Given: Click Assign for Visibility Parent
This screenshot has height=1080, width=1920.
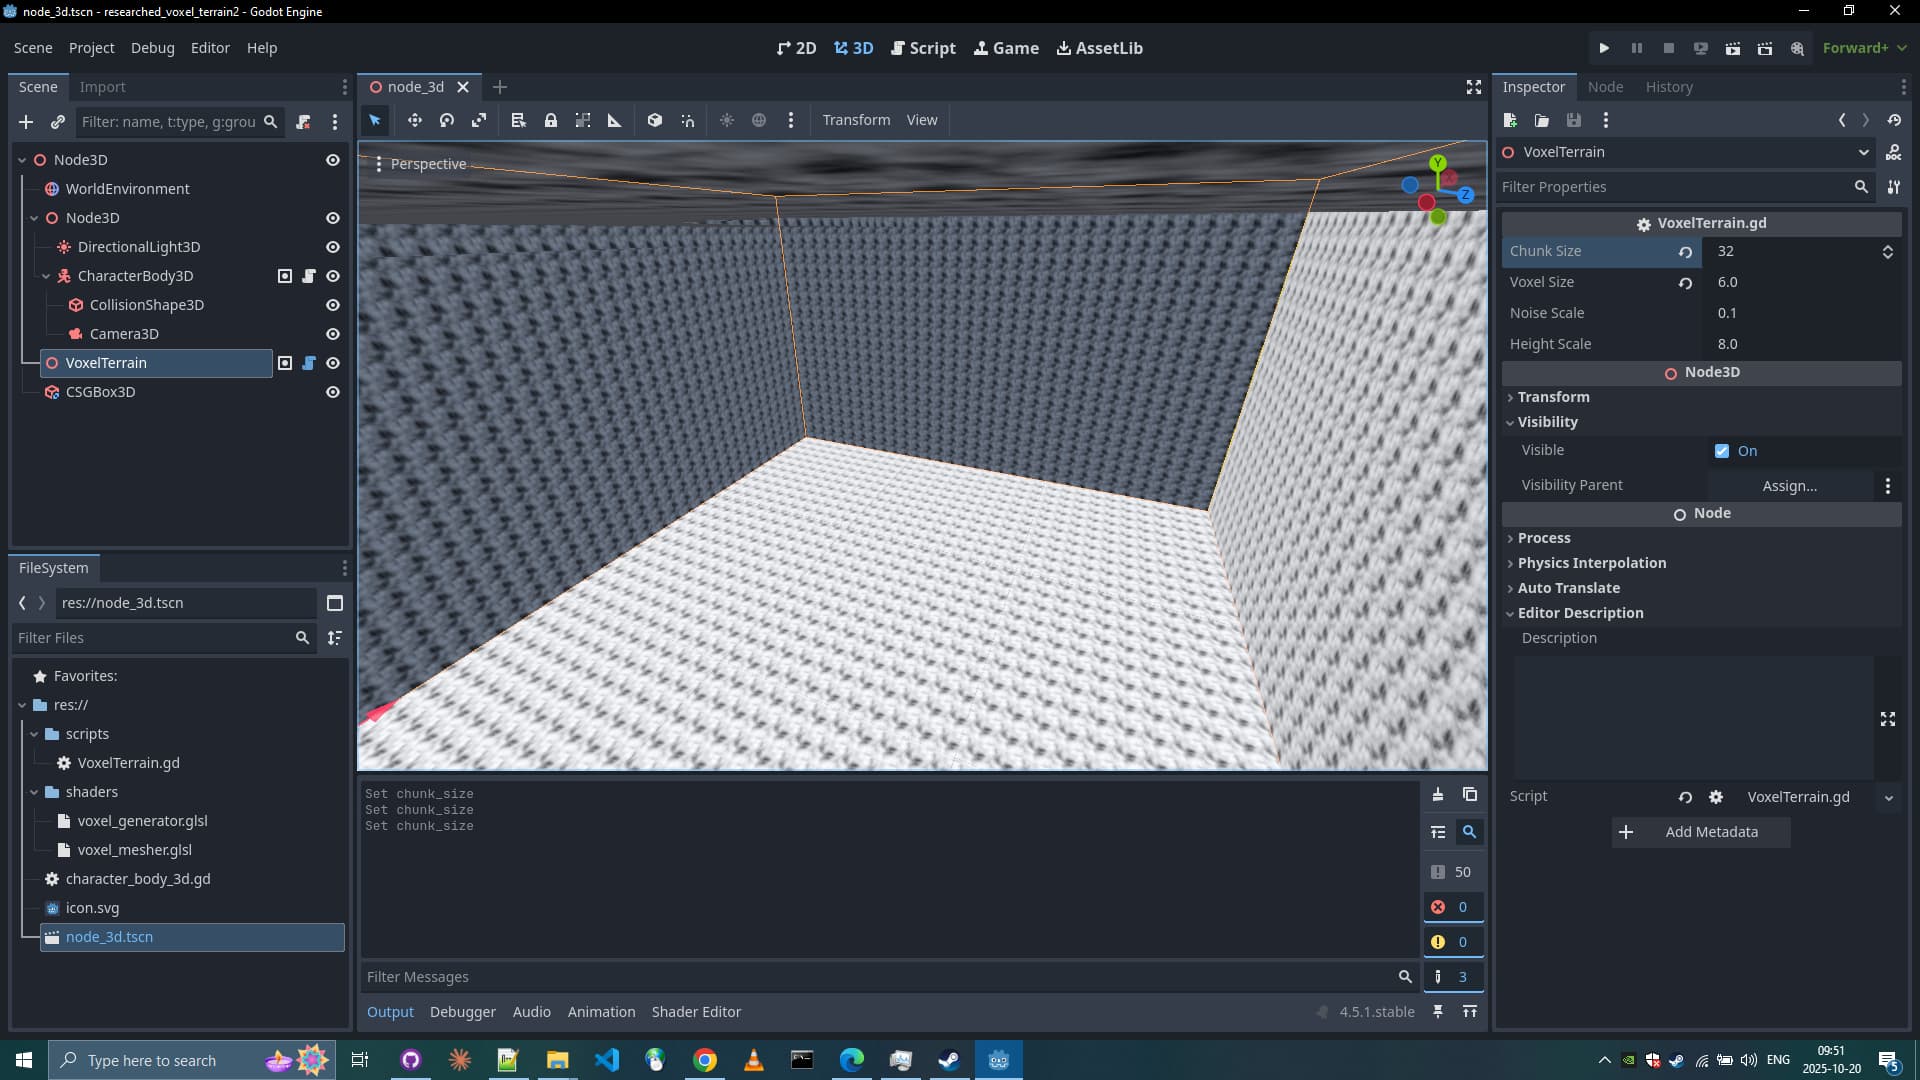Looking at the screenshot, I should pyautogui.click(x=1789, y=486).
